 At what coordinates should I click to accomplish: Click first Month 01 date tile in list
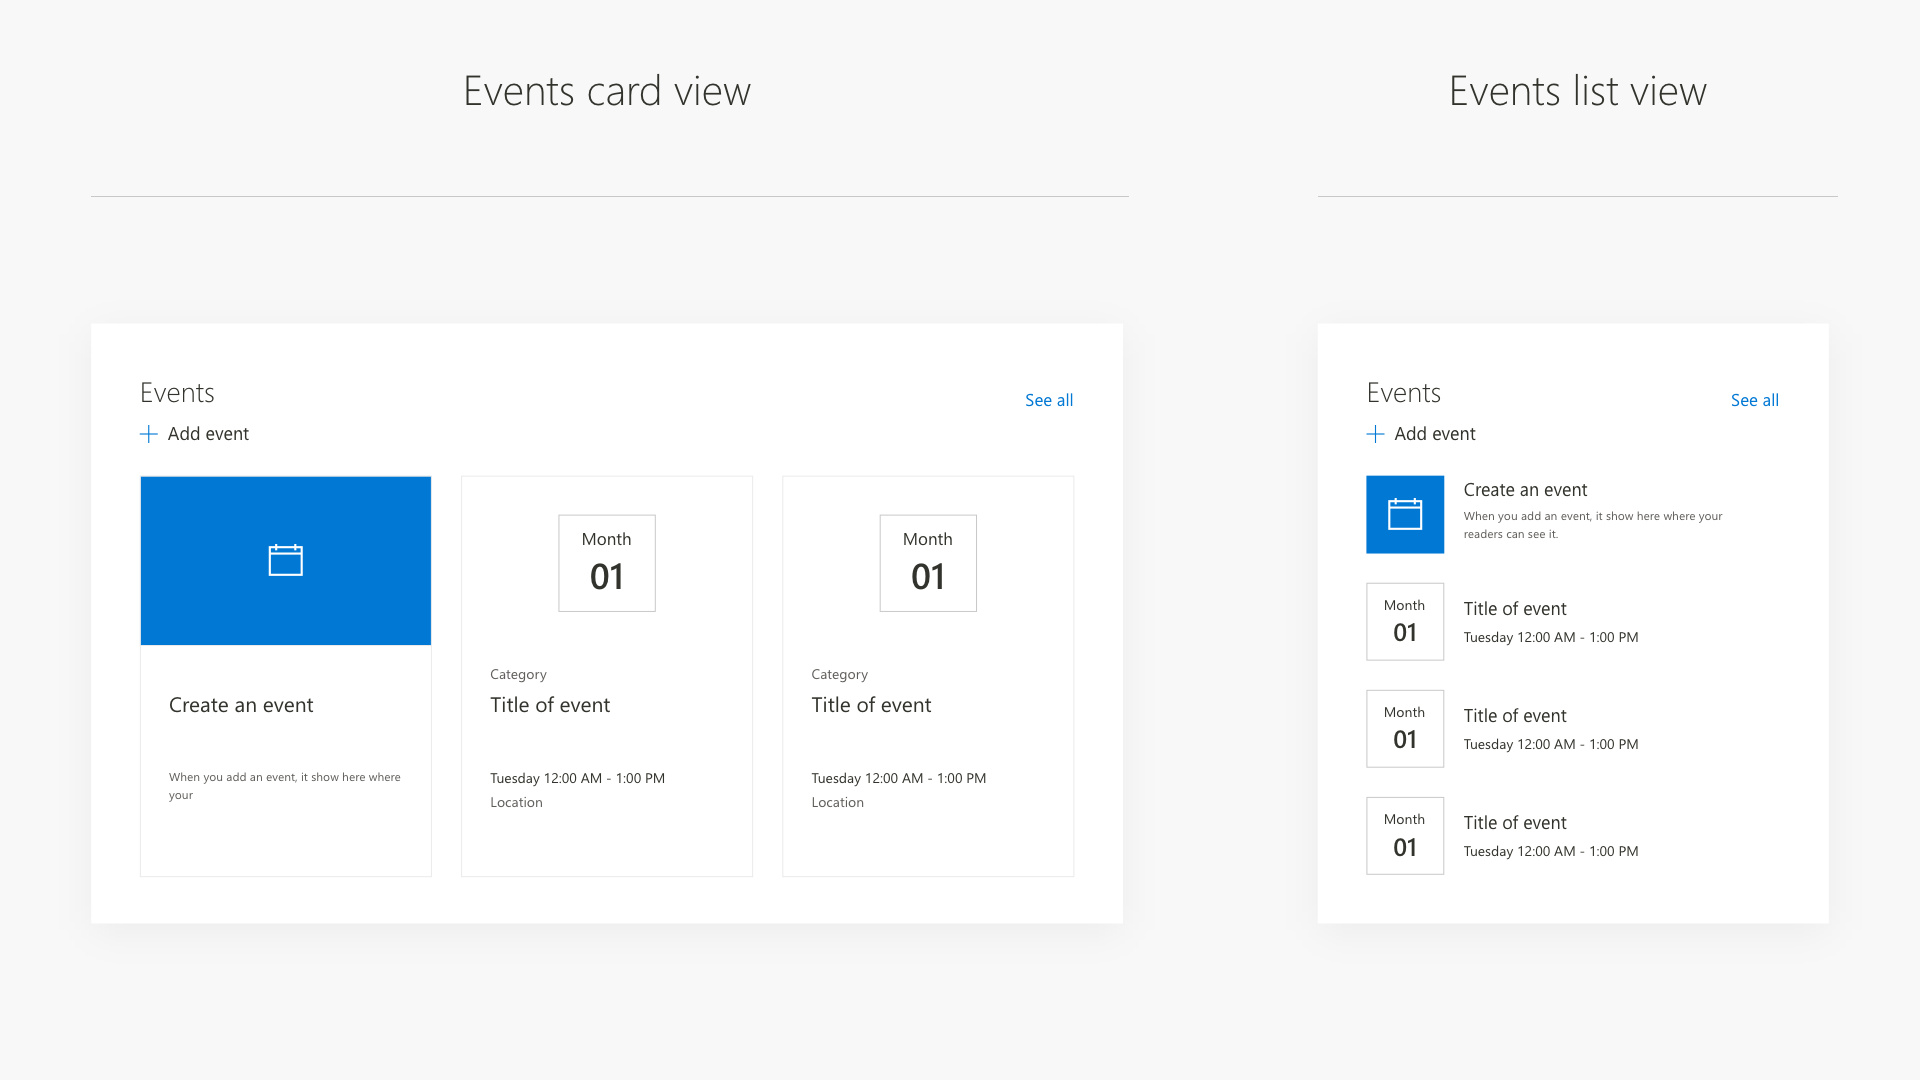click(1405, 621)
